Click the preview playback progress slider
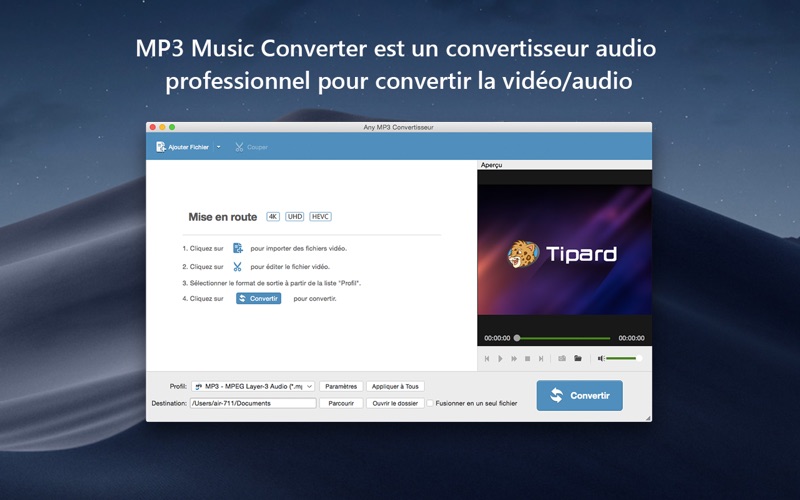Viewport: 800px width, 500px height. pyautogui.click(x=563, y=338)
